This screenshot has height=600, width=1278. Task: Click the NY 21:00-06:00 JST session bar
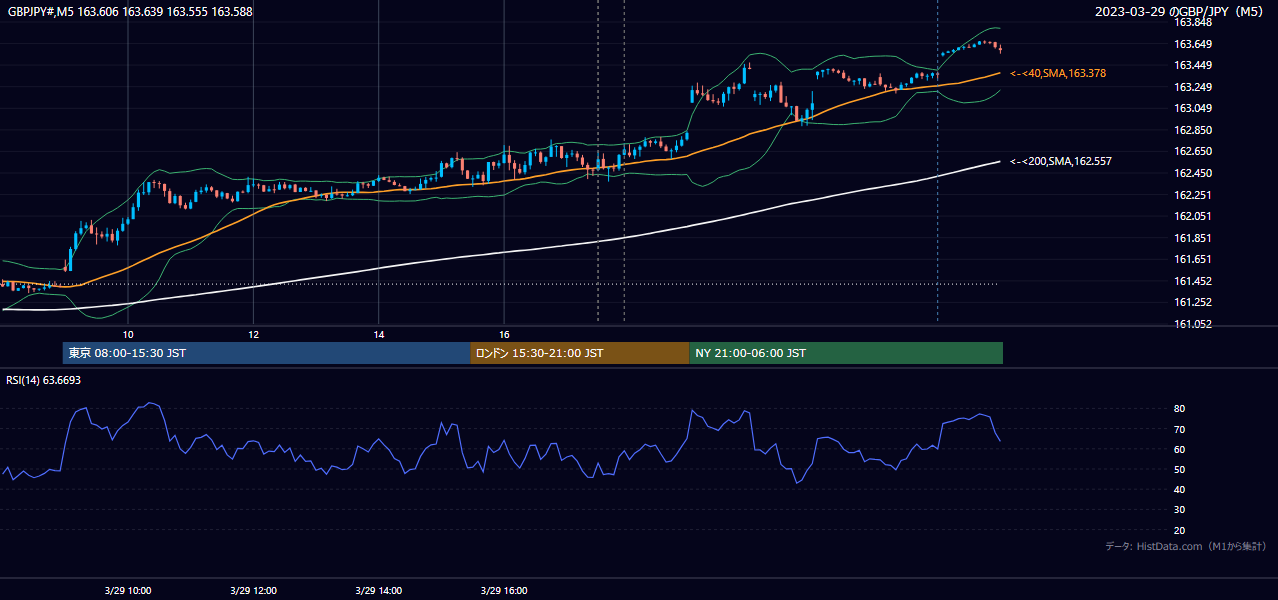pyautogui.click(x=846, y=353)
